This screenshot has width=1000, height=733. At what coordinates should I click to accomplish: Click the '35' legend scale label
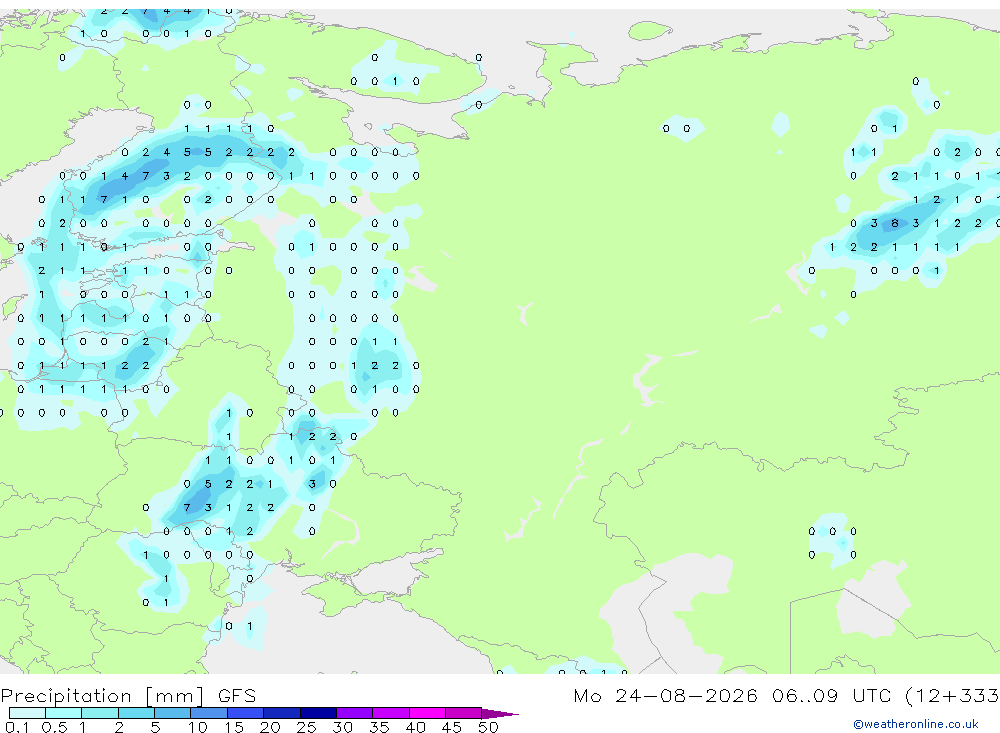click(x=379, y=727)
